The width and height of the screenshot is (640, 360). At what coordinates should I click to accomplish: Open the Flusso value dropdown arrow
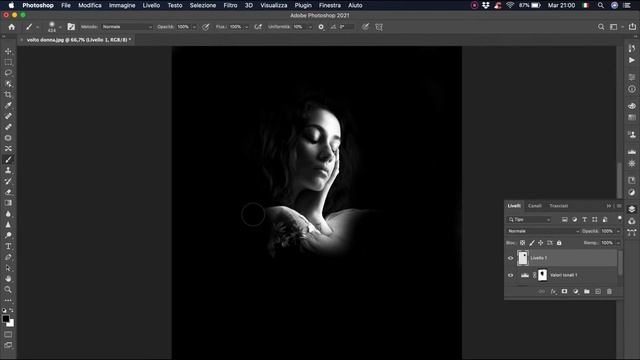tap(247, 27)
